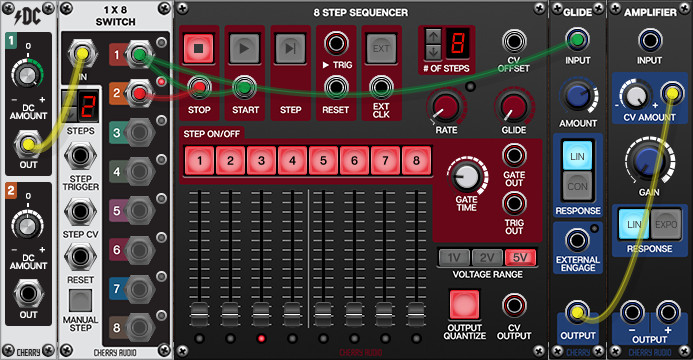The width and height of the screenshot is (693, 360).
Task: Decrease number of steps with down arrow
Action: pyautogui.click(x=433, y=51)
